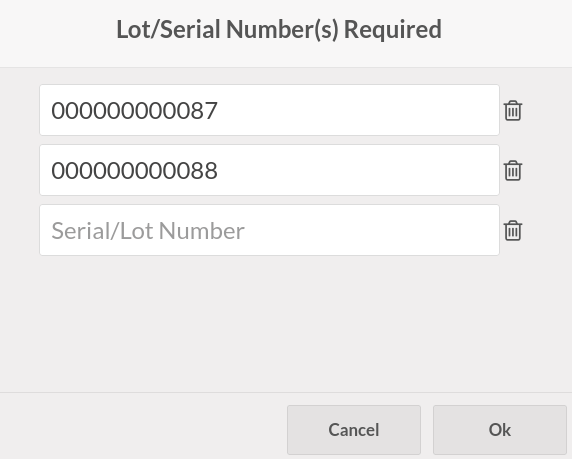The width and height of the screenshot is (572, 459).
Task: Focus the 000000000088 serial number input
Action: pyautogui.click(x=269, y=170)
